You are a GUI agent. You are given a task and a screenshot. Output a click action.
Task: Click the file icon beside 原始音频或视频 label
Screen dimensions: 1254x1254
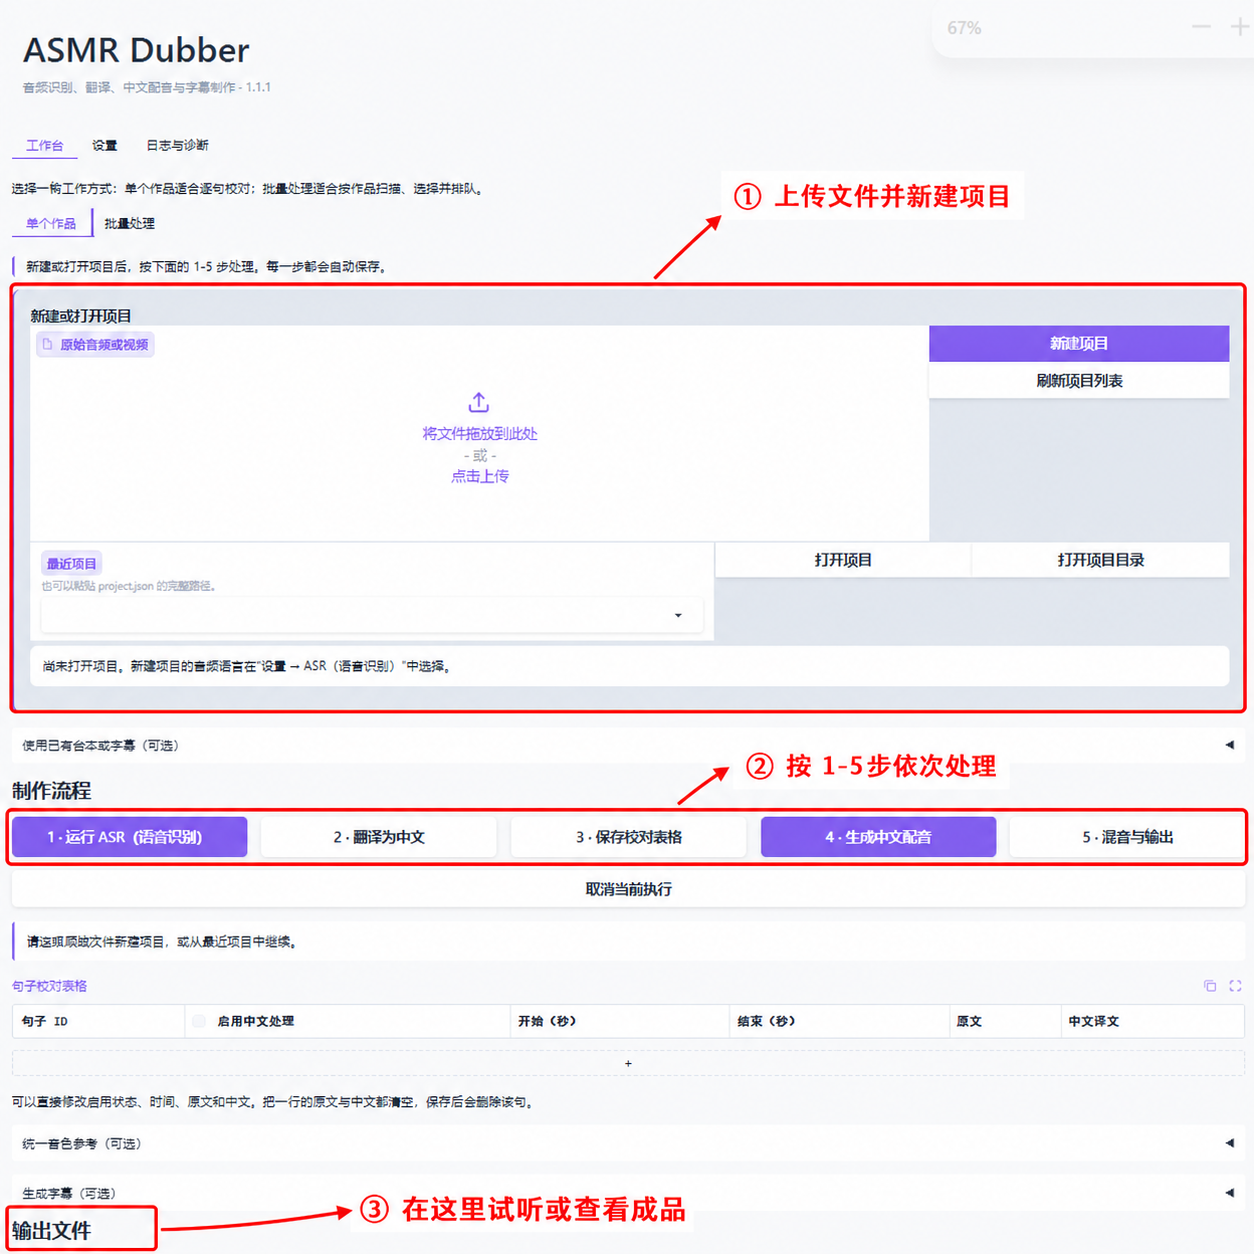47,344
